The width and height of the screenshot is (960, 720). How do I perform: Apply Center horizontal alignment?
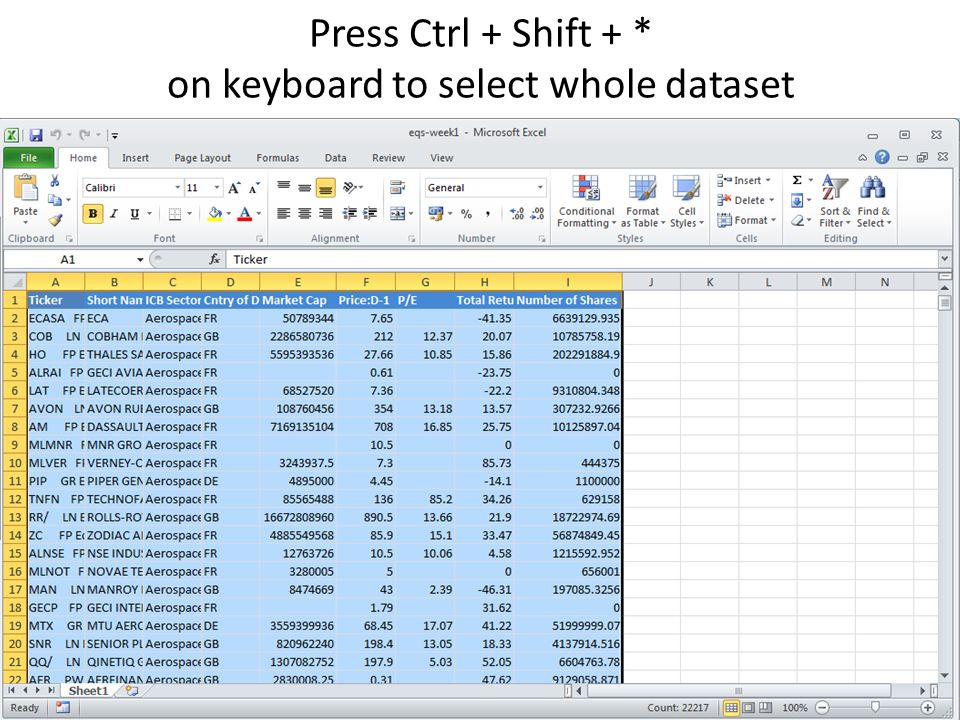click(304, 213)
